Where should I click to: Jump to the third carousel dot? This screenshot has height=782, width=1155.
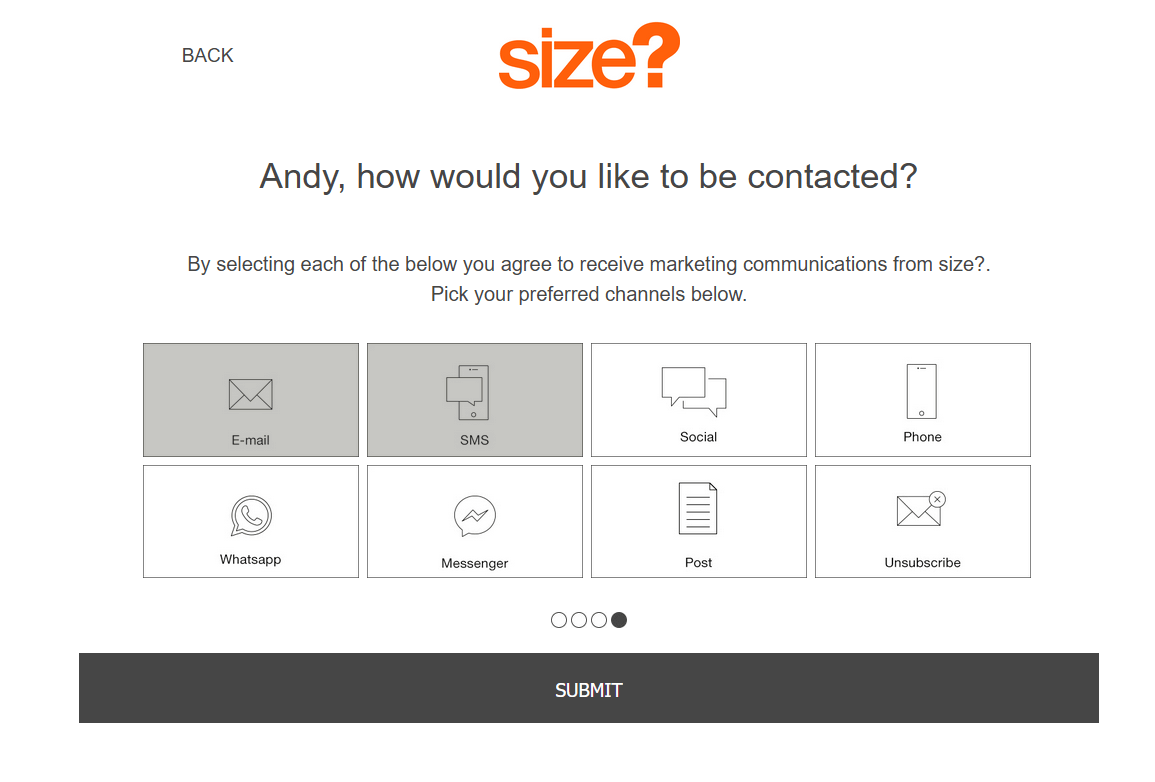[x=599, y=620]
